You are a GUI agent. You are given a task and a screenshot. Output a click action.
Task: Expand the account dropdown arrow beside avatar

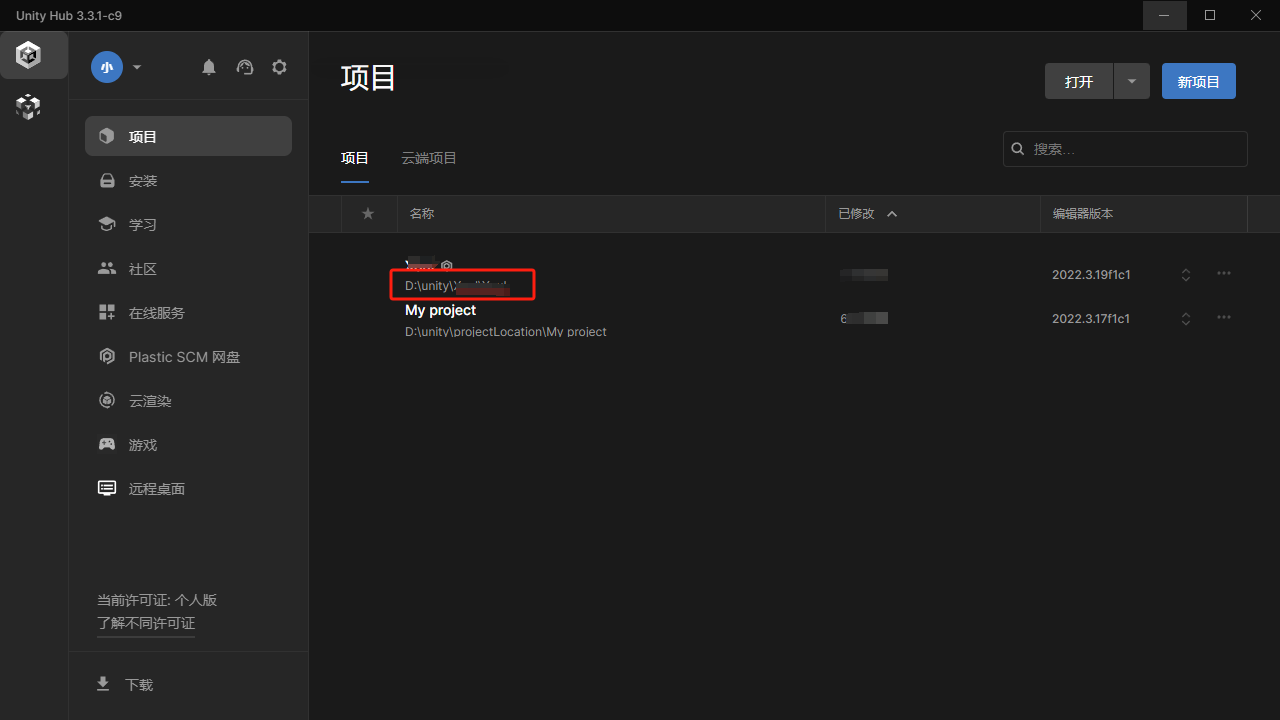coord(137,67)
